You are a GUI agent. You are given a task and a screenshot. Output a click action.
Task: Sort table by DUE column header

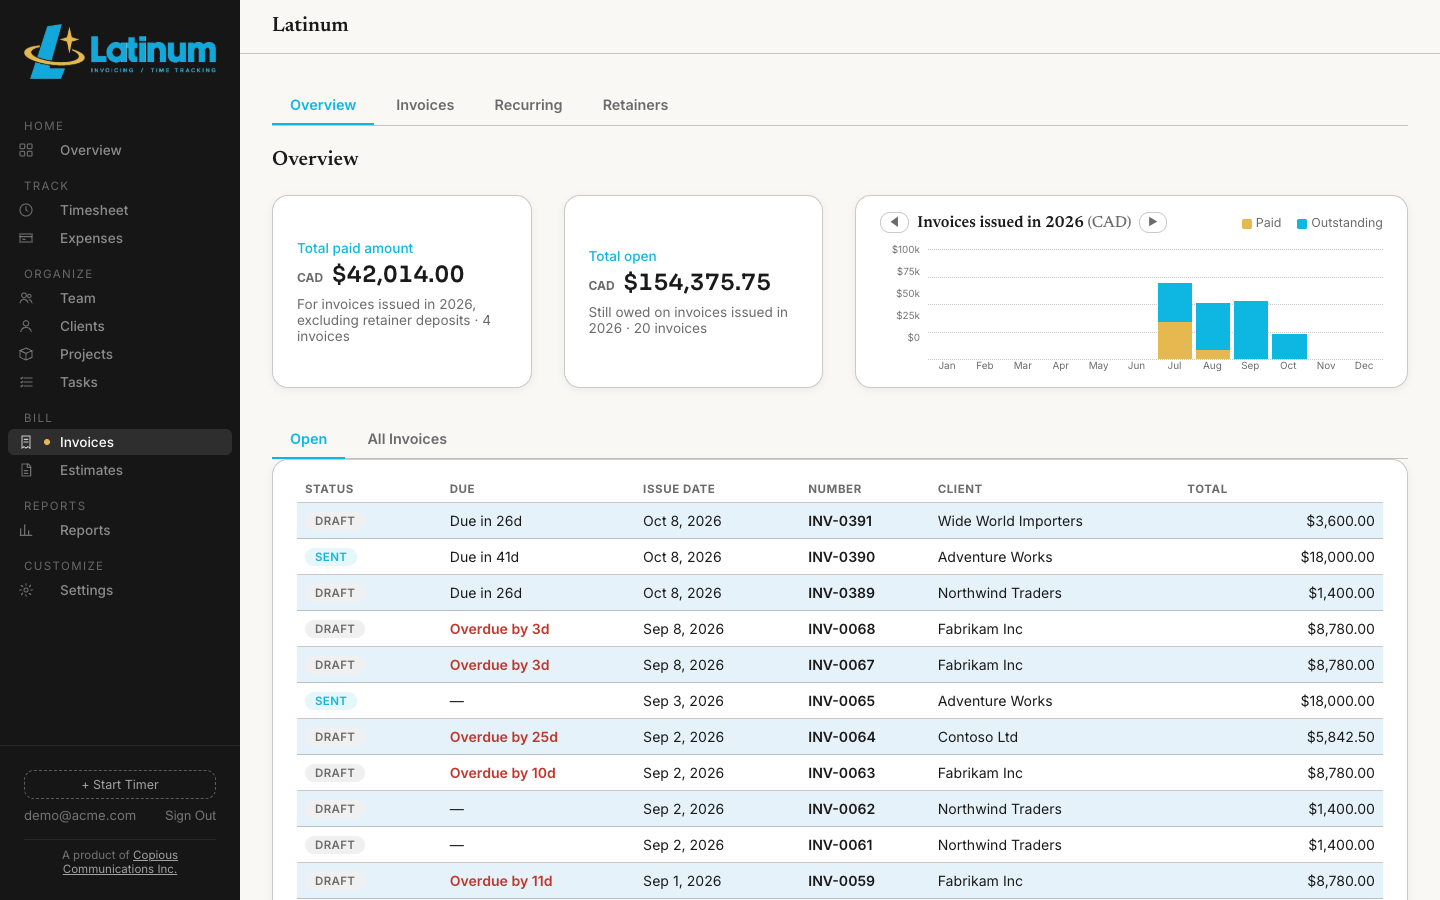point(462,489)
